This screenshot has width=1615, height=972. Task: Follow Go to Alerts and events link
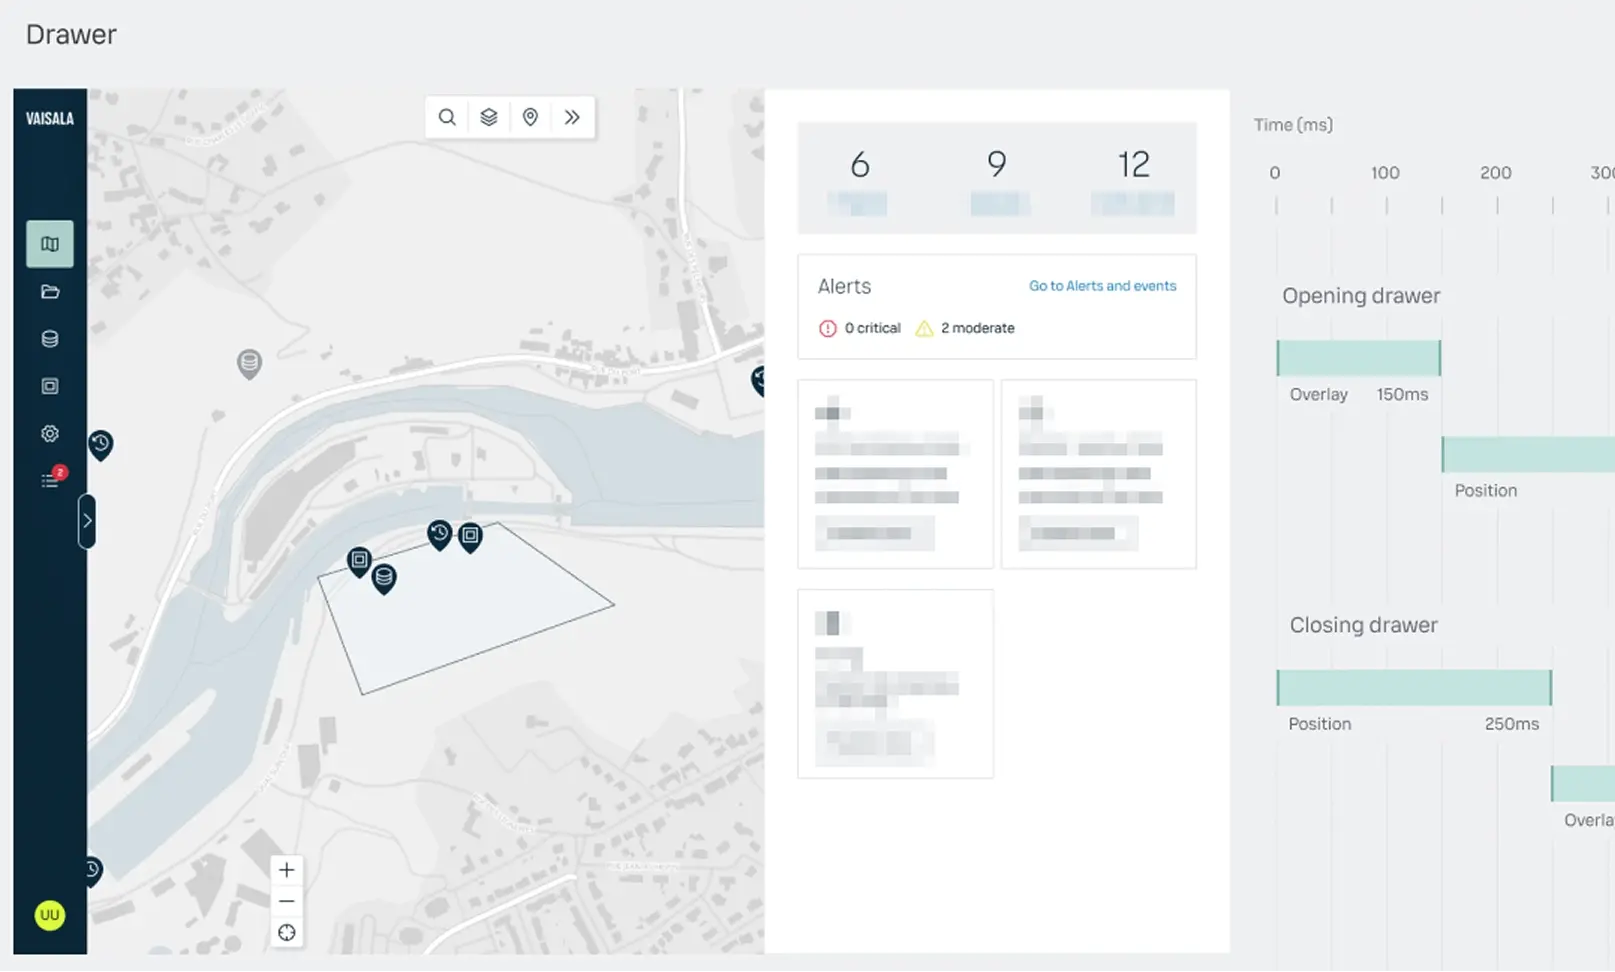pos(1102,286)
